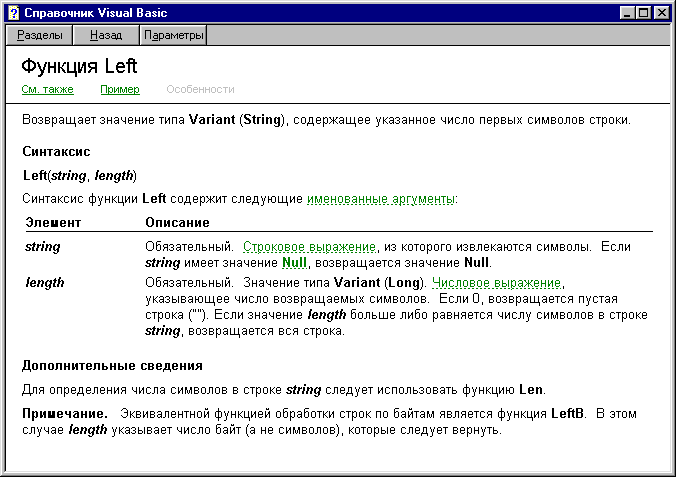Open the Параметры button
The width and height of the screenshot is (676, 477).
[x=173, y=35]
